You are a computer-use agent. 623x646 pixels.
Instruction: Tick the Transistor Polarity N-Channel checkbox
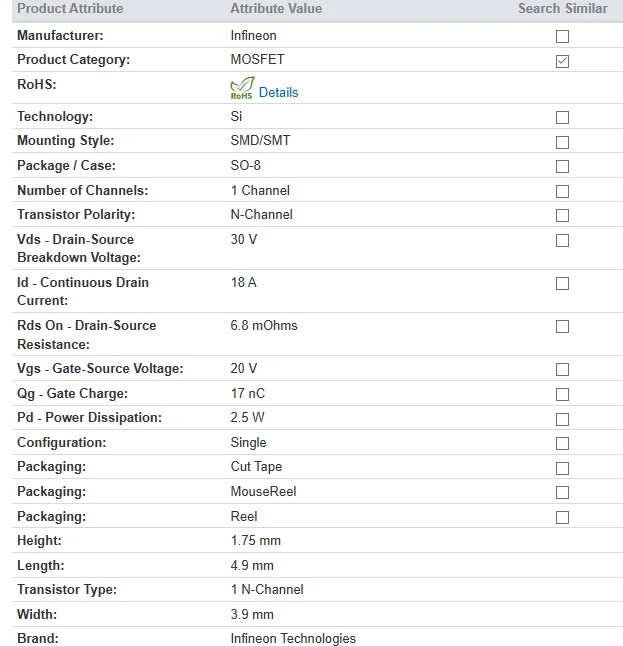pyautogui.click(x=562, y=215)
